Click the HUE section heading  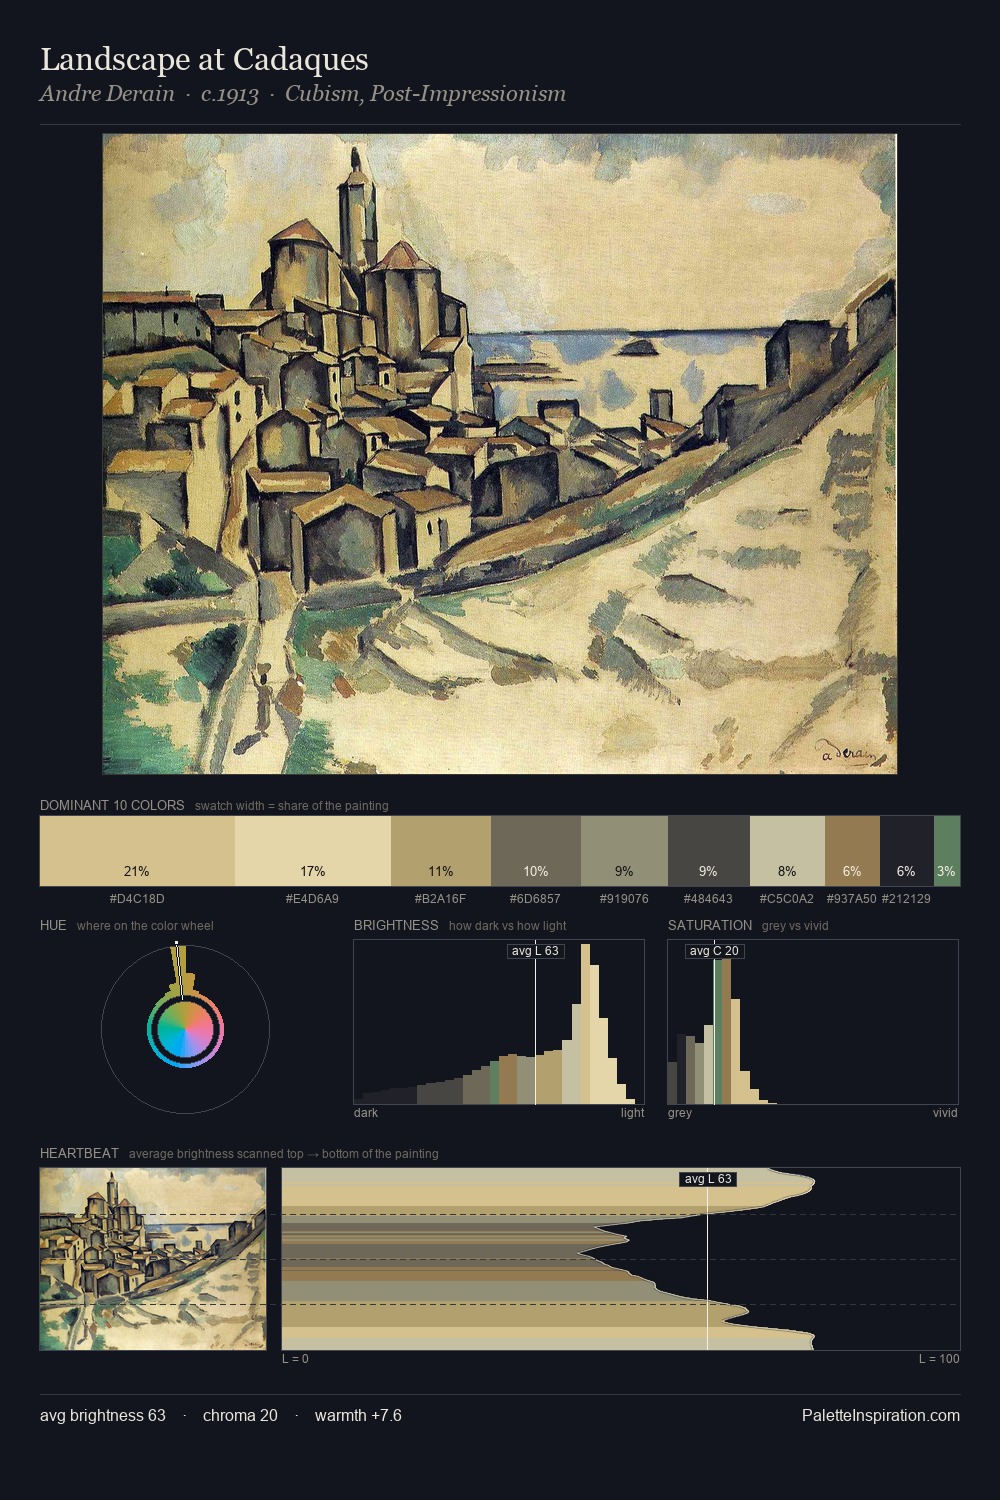53,925
